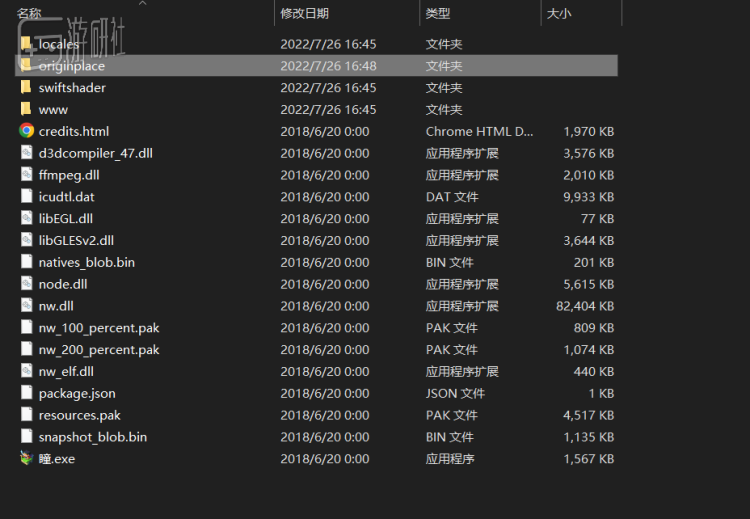
Task: Click the nw_200_percent.pak file icon
Action: [x=26, y=350]
